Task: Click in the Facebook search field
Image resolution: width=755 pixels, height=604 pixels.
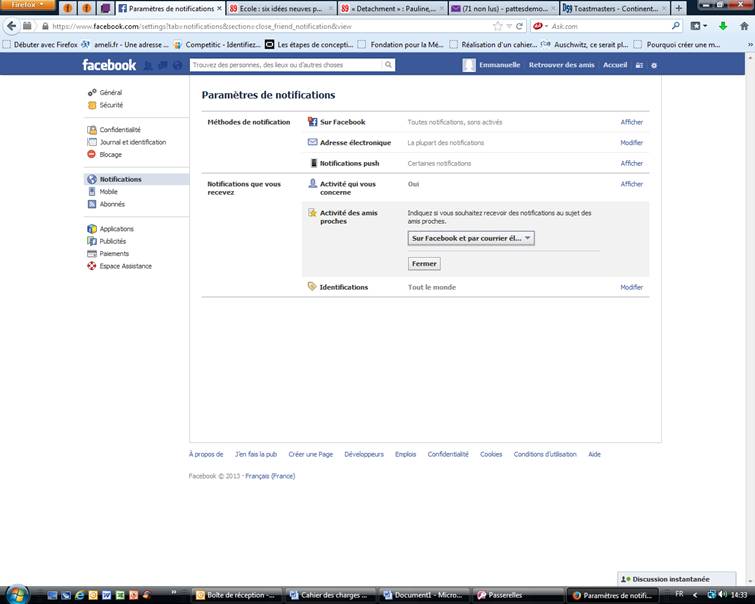Action: click(286, 65)
